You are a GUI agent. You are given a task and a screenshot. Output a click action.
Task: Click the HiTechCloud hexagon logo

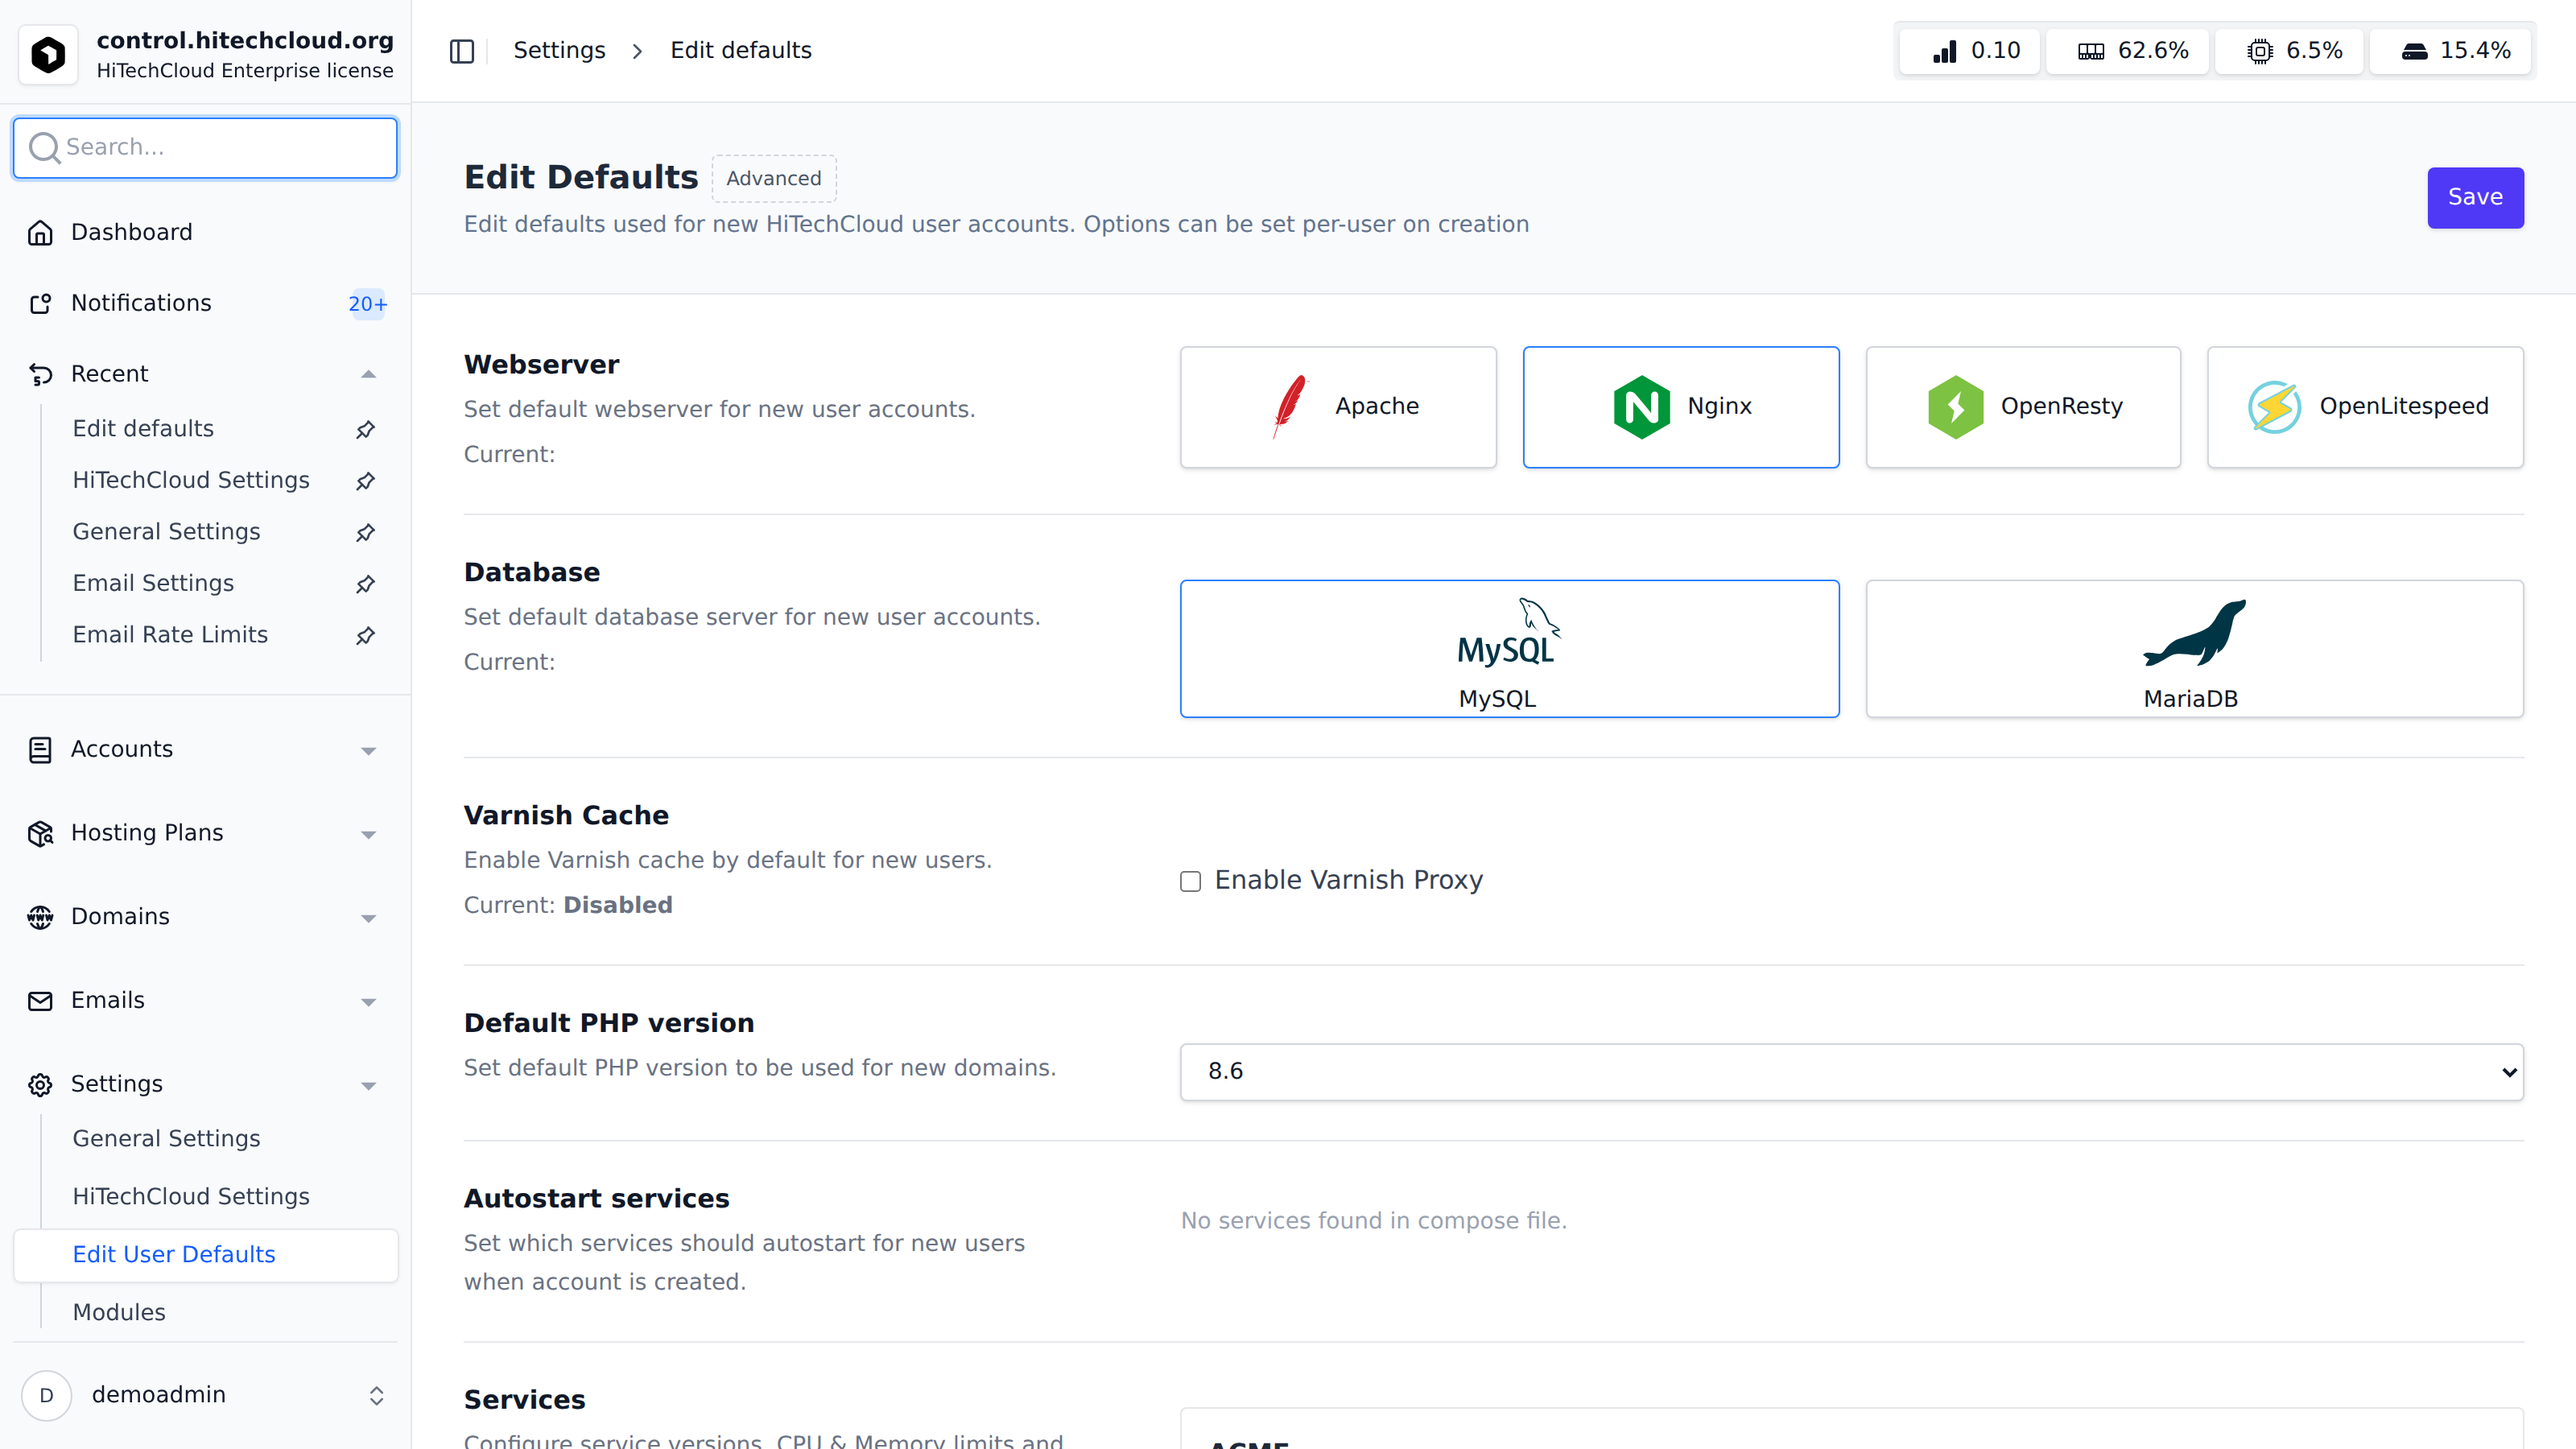(48, 54)
